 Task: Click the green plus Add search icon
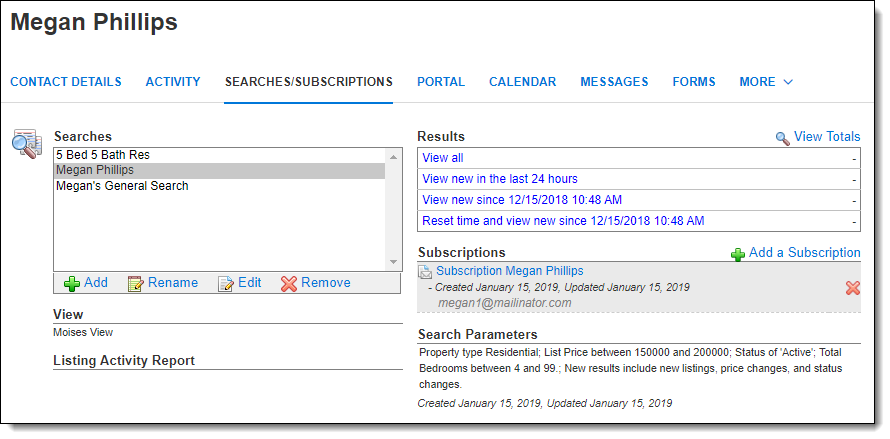tap(72, 283)
